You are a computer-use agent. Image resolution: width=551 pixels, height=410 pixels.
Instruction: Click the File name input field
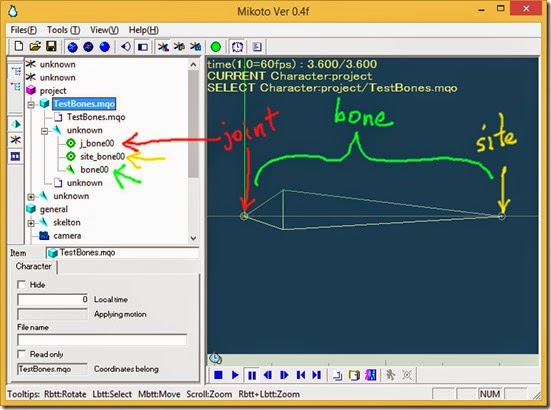click(102, 340)
